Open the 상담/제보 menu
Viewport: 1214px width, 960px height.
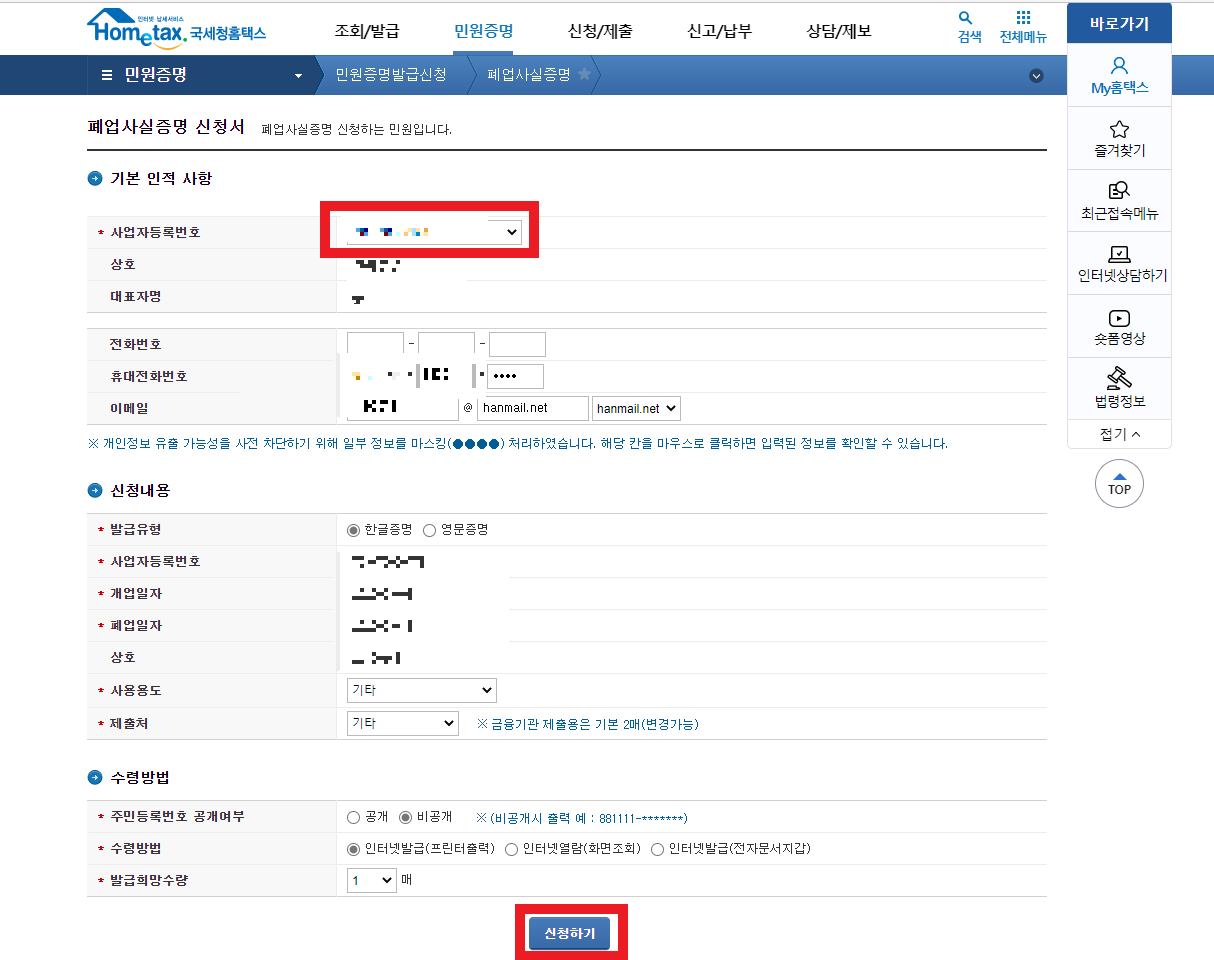pyautogui.click(x=839, y=31)
